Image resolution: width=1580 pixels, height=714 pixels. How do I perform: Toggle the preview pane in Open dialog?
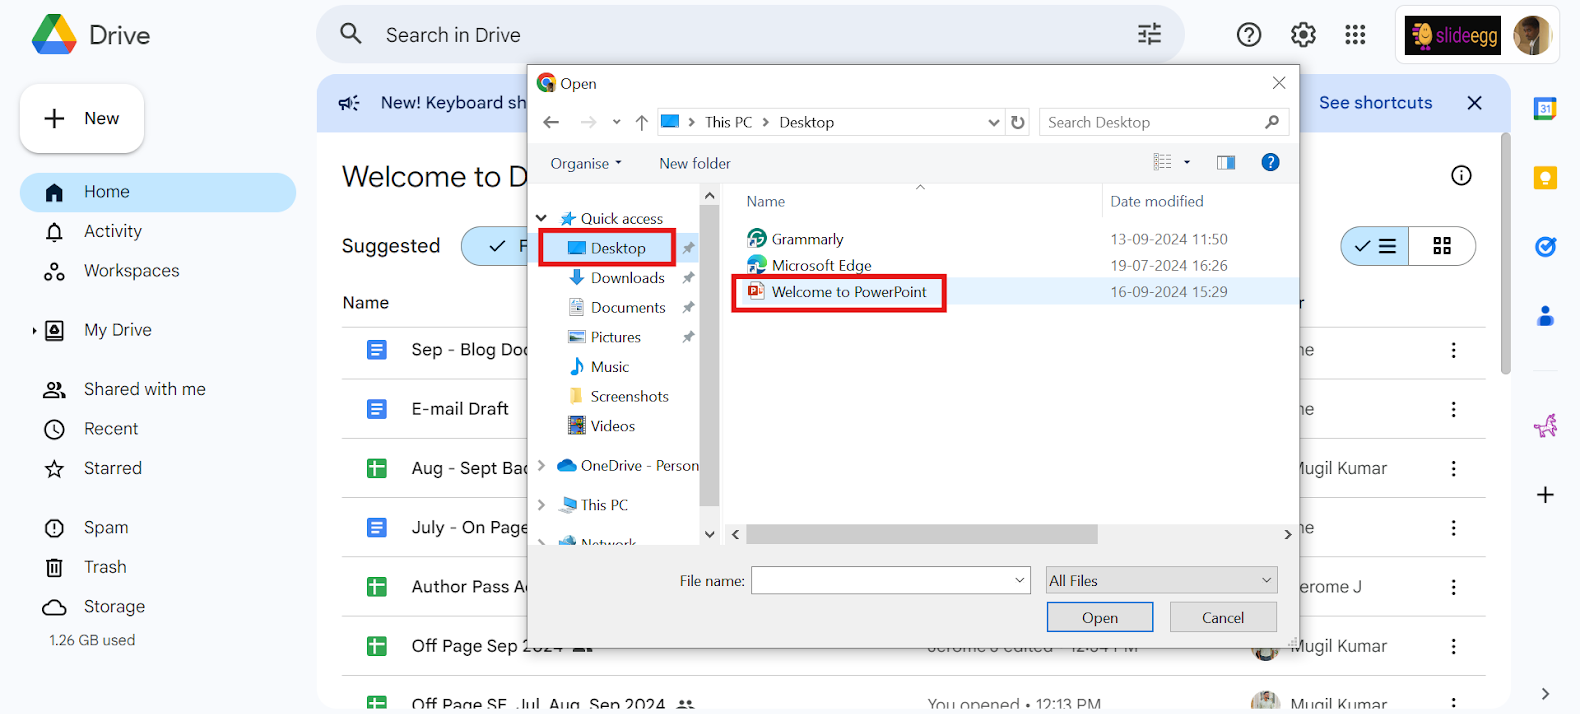(x=1225, y=162)
